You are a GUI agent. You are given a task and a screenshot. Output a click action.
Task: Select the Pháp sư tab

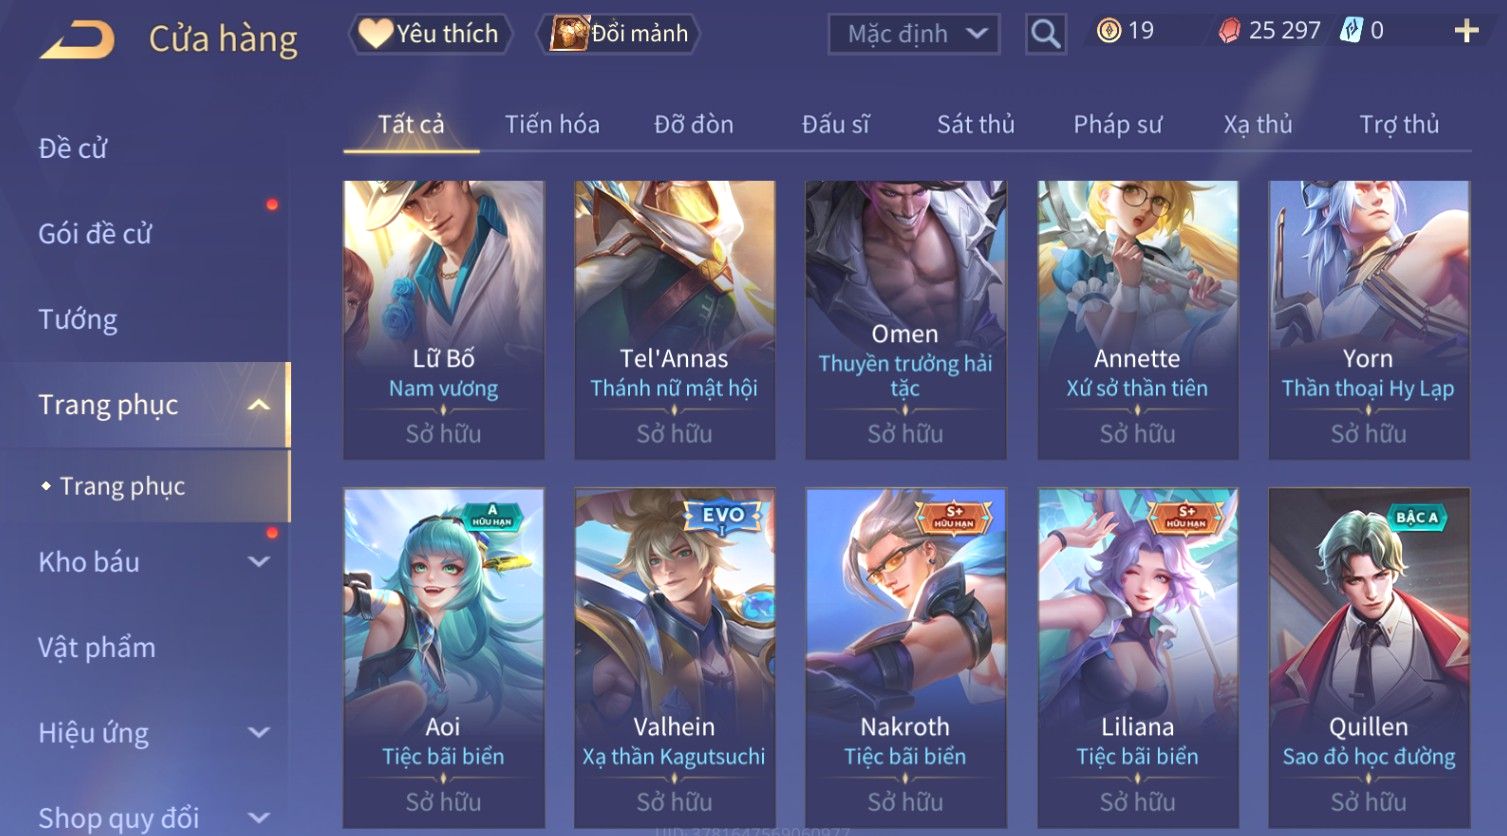[1118, 124]
